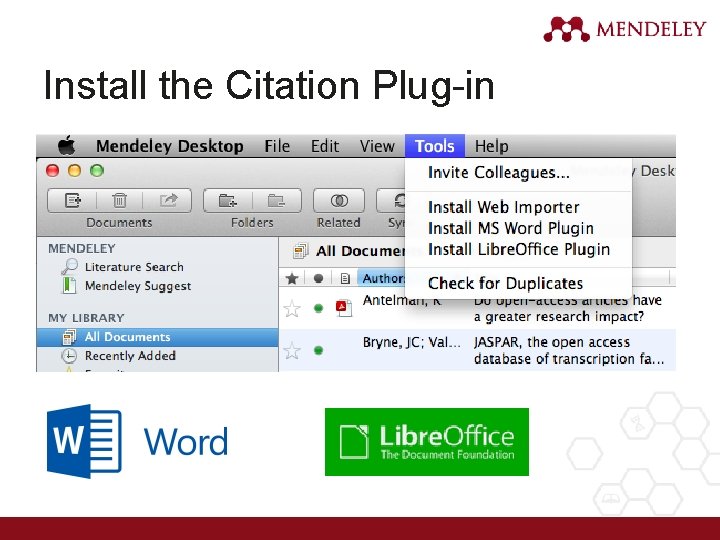The image size is (720, 540).
Task: Sort by the read status dot column header
Action: [318, 278]
